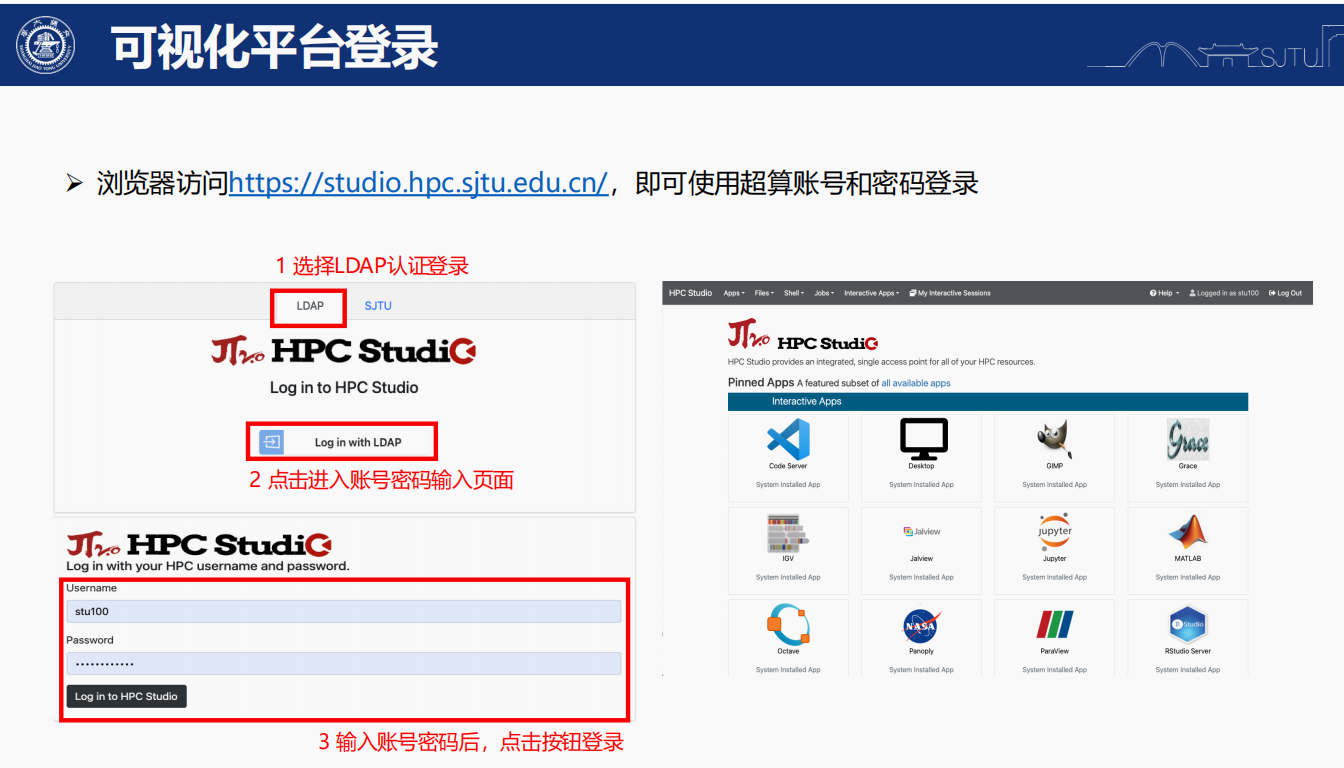Click the Code Server label text
The height and width of the screenshot is (768, 1344).
coord(788,466)
